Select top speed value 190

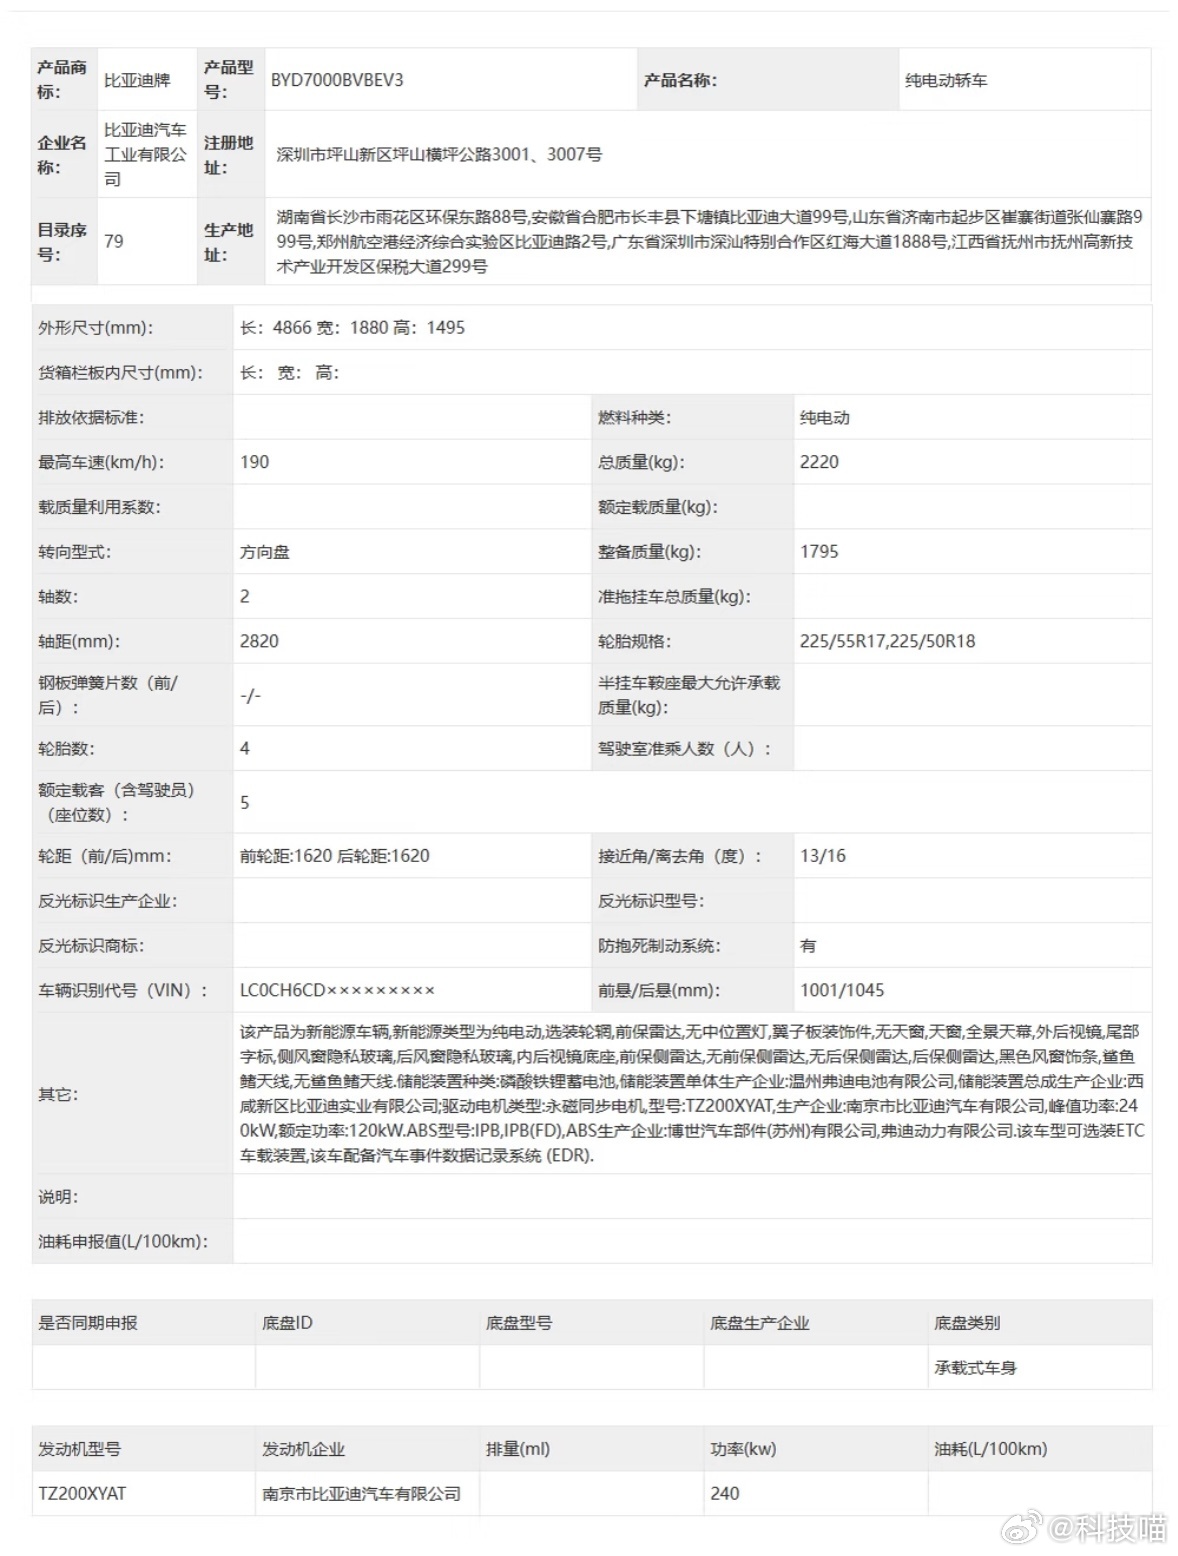coord(254,462)
